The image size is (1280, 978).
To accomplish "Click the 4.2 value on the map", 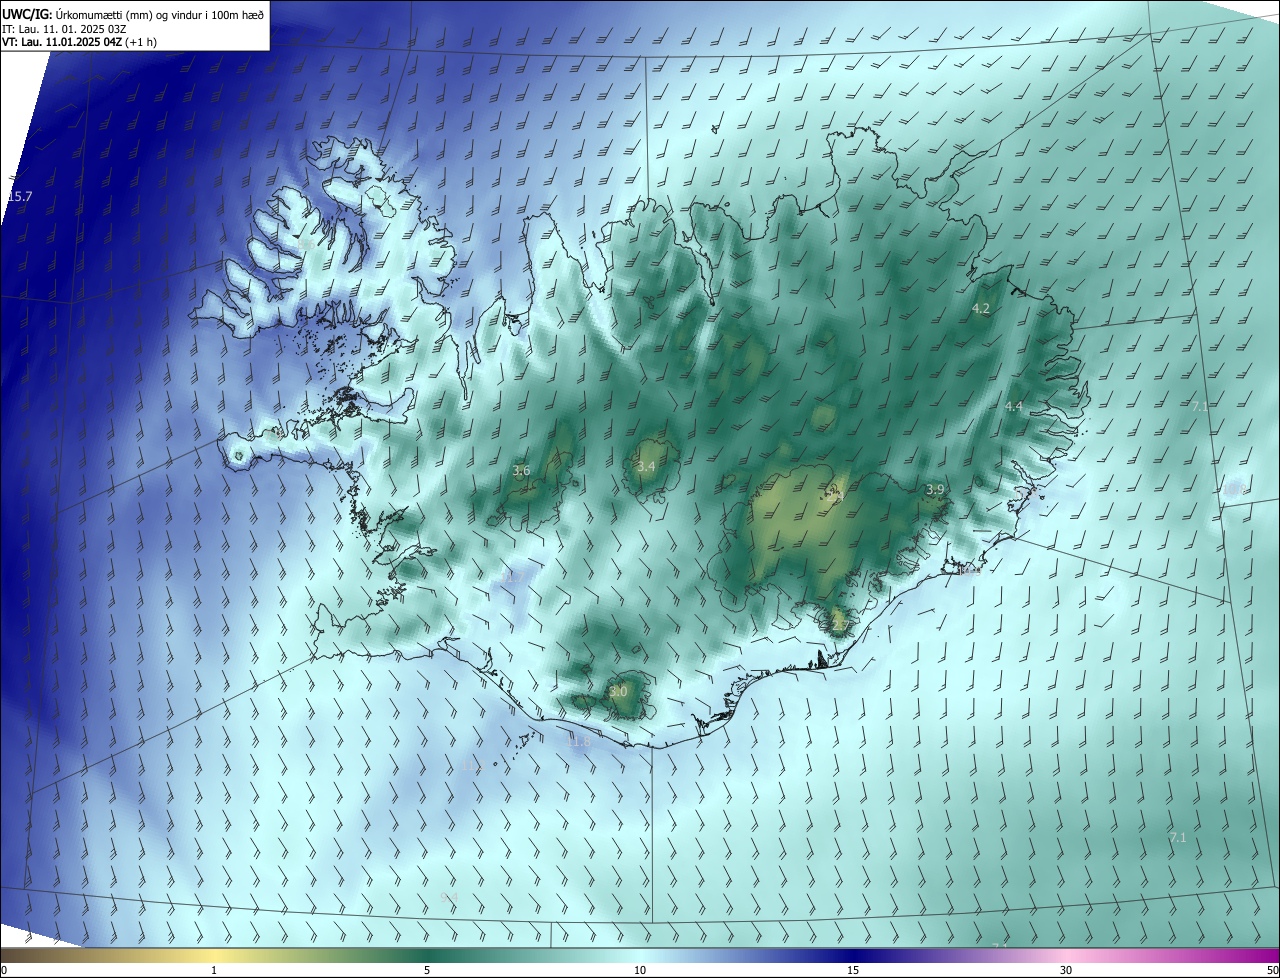I will (x=981, y=309).
